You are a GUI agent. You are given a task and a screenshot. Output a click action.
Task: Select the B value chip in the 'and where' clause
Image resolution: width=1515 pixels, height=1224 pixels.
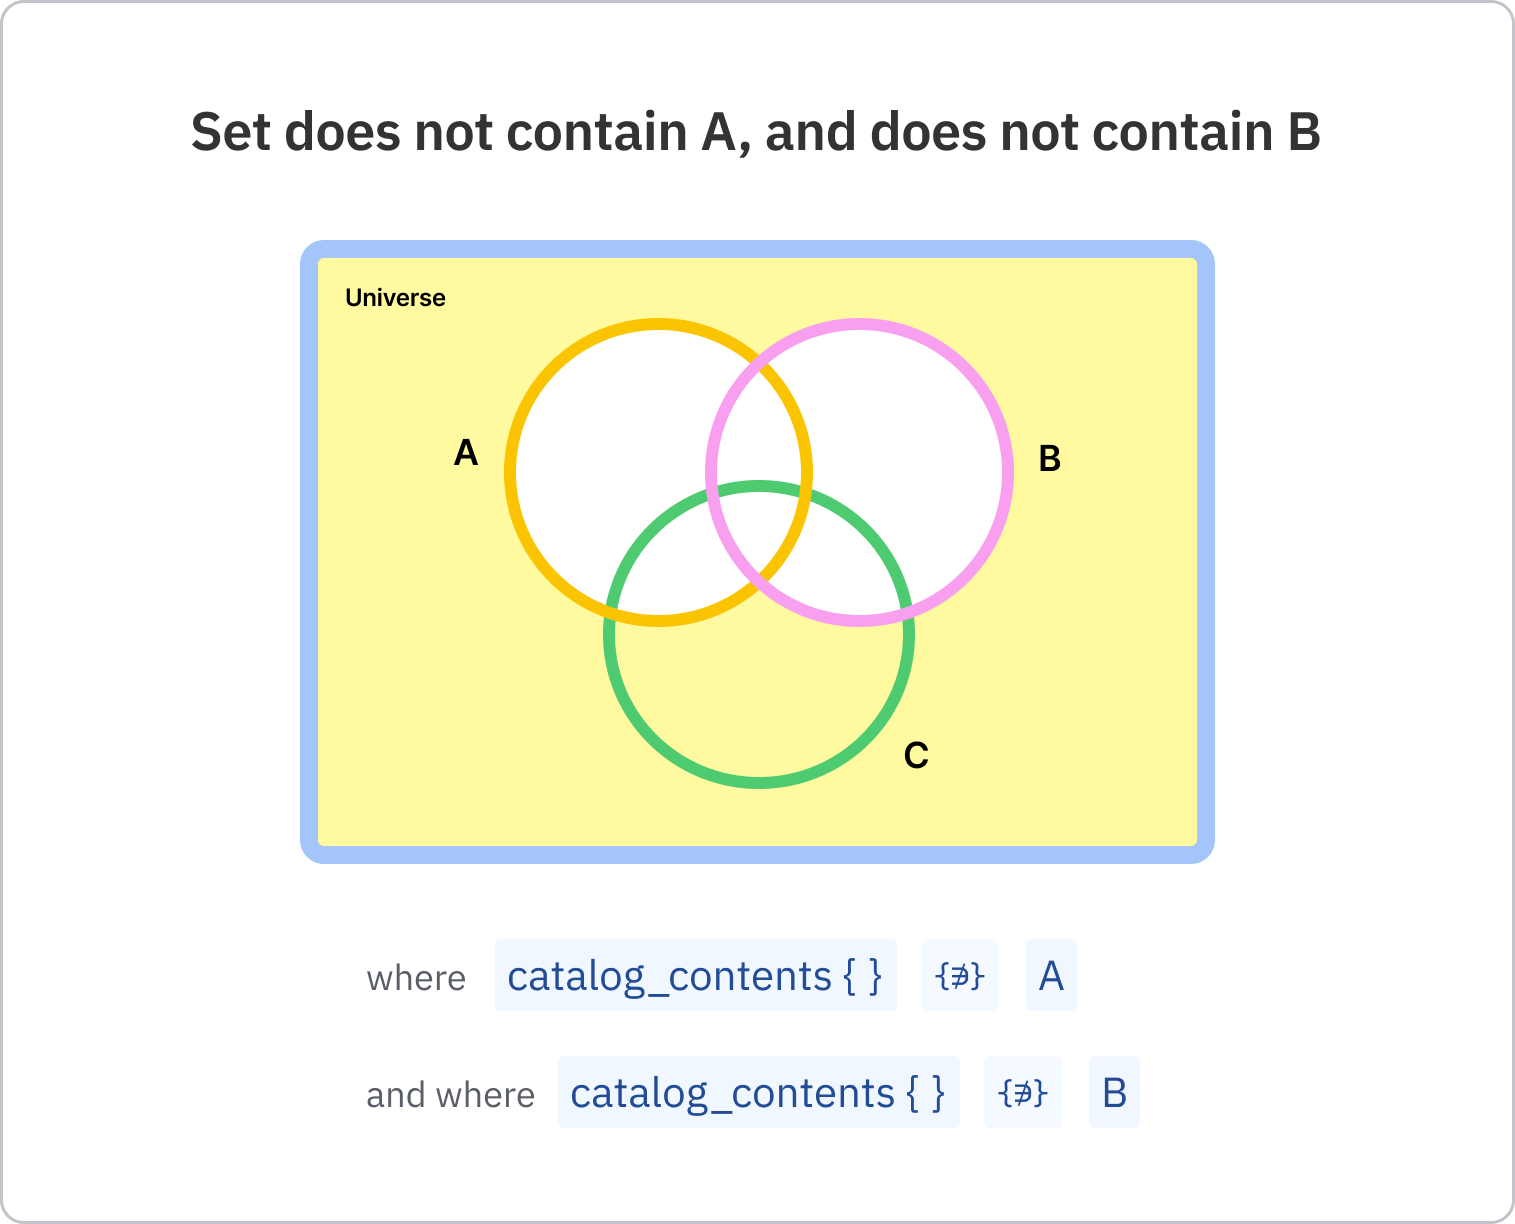pyautogui.click(x=1114, y=1093)
